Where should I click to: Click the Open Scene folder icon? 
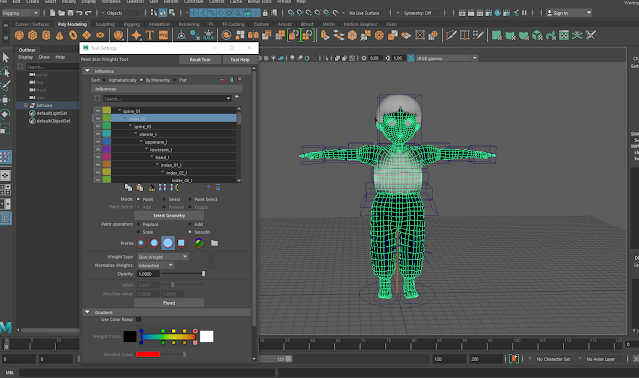coord(61,13)
